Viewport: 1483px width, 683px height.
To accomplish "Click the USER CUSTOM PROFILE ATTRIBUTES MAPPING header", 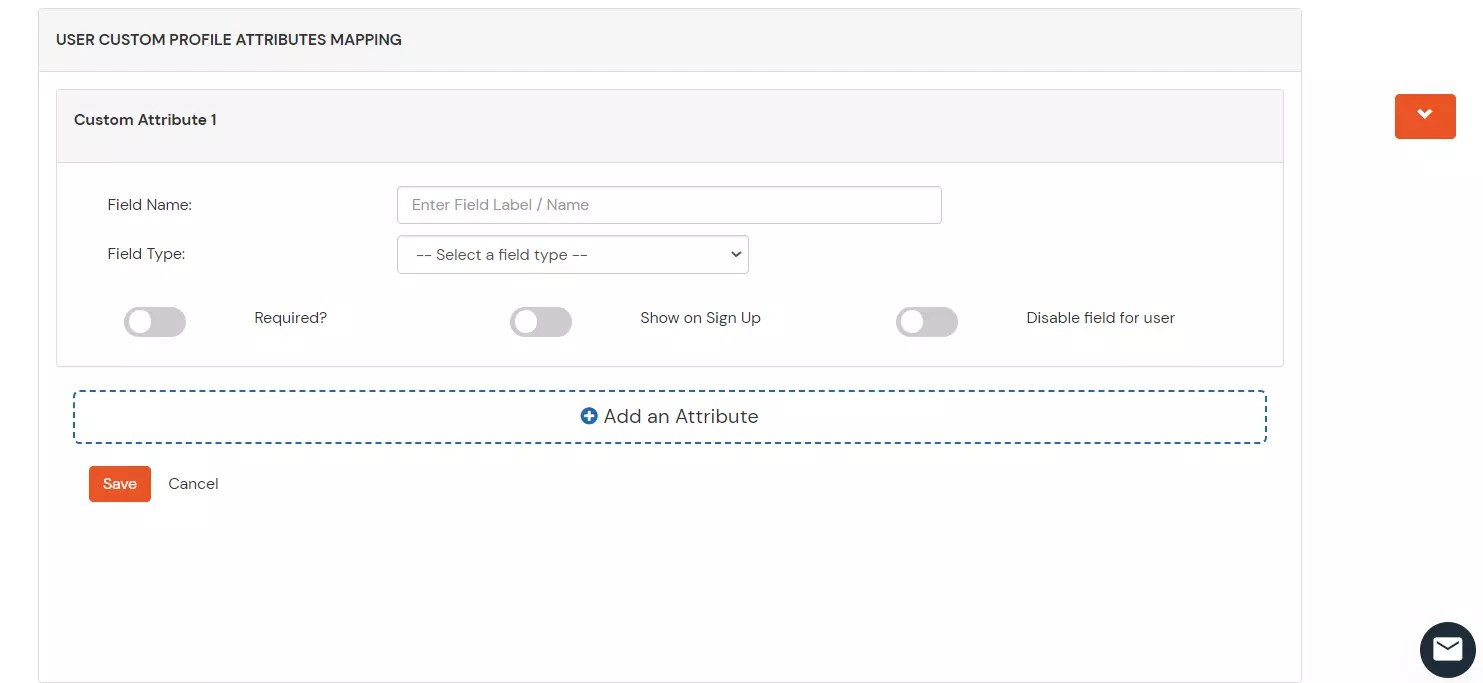I will point(228,39).
